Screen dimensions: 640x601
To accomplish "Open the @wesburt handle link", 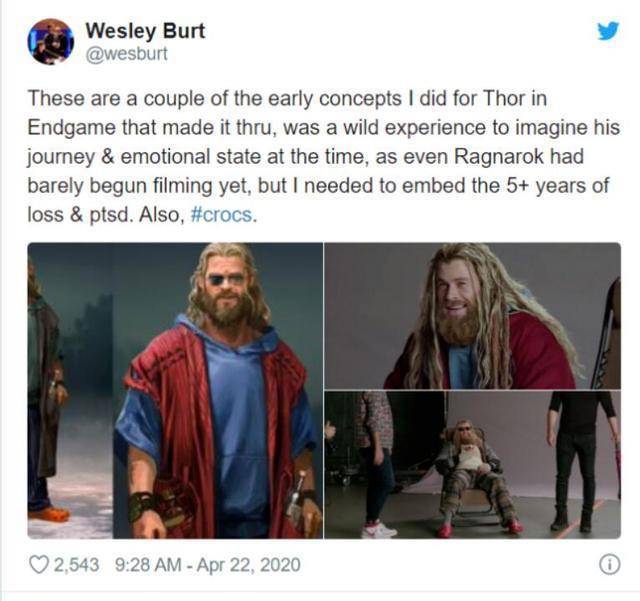I will (126, 54).
